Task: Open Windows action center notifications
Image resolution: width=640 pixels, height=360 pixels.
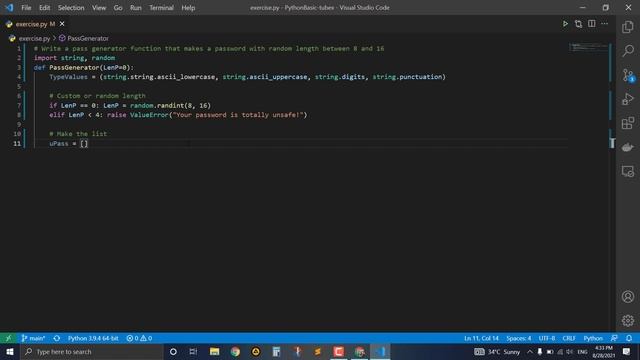Action: click(x=627, y=352)
